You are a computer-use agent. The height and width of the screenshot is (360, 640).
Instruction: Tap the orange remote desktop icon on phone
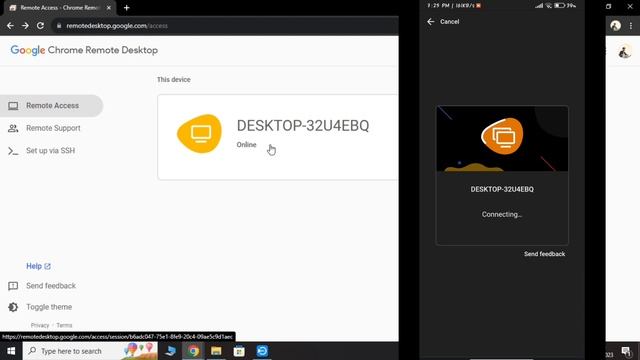502,136
